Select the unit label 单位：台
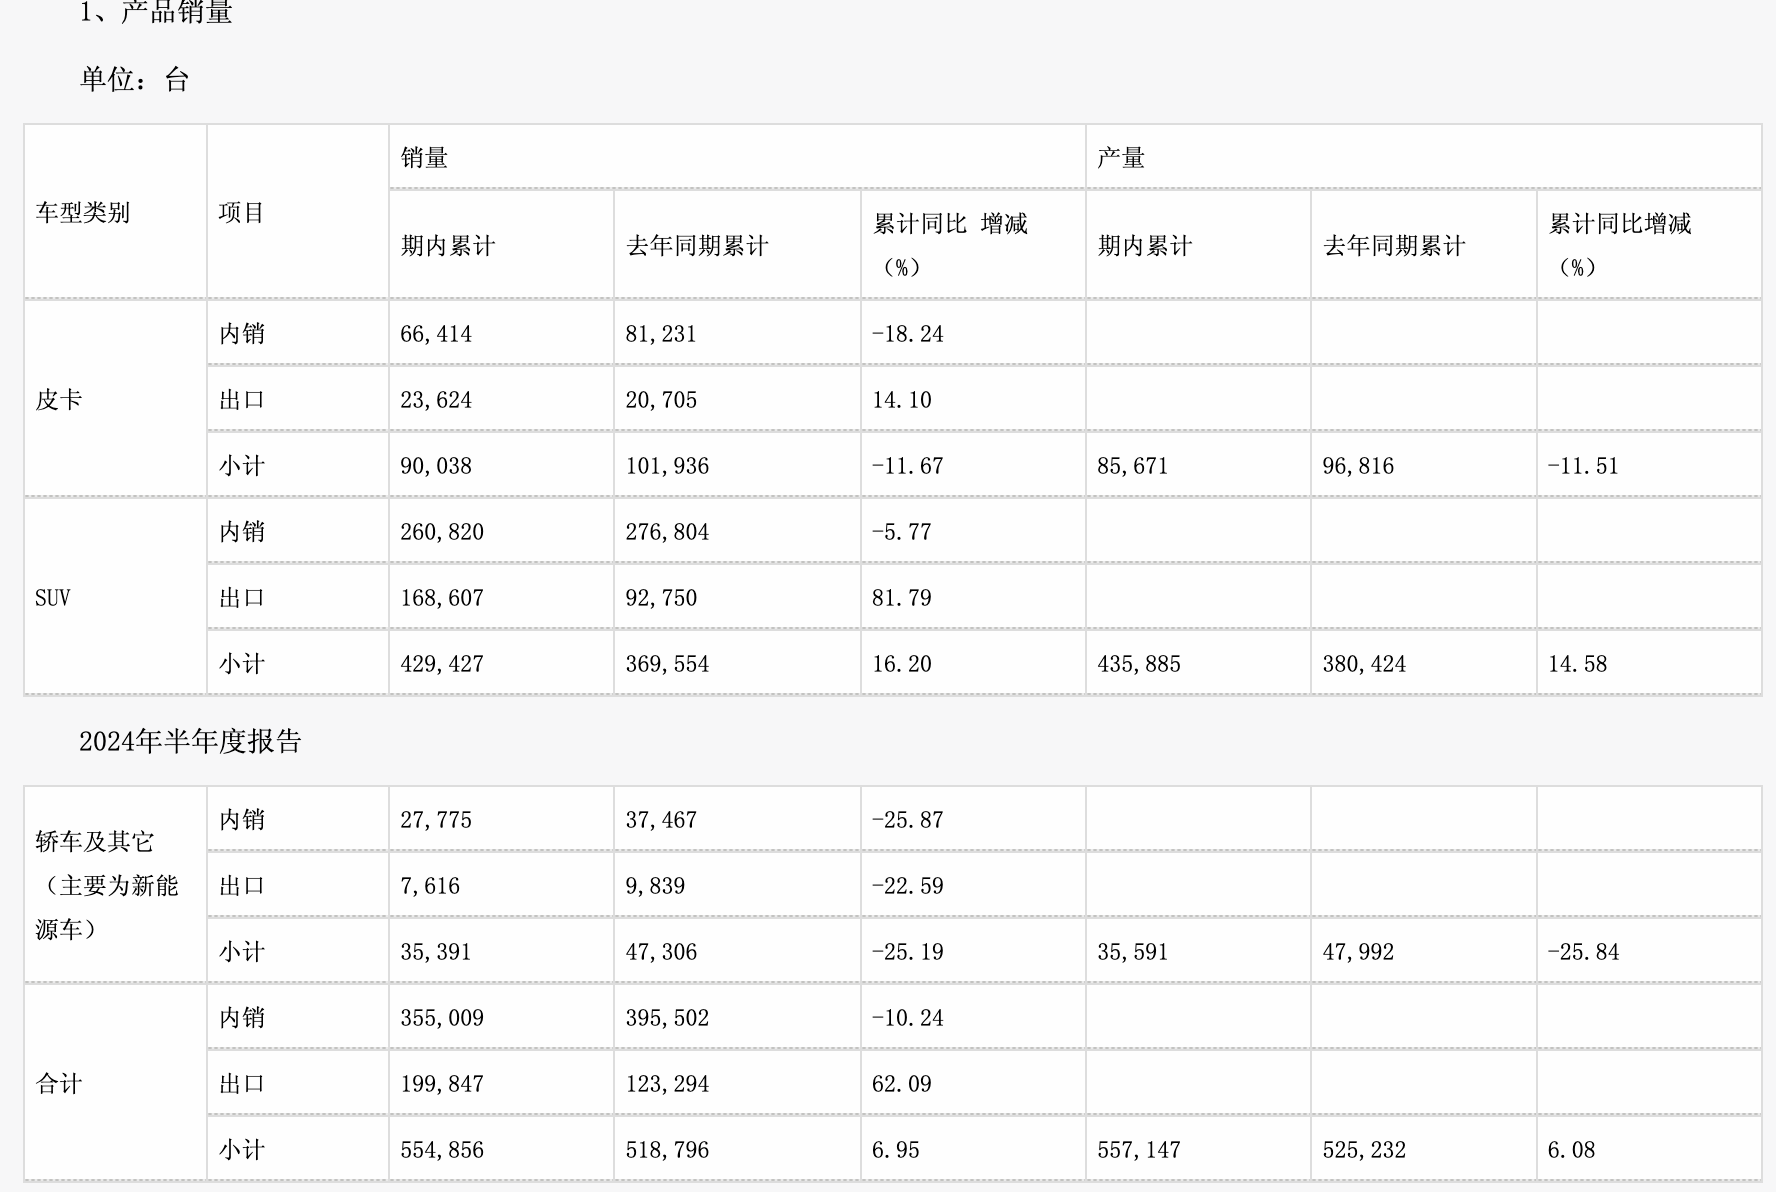1776x1192 pixels. point(135,80)
